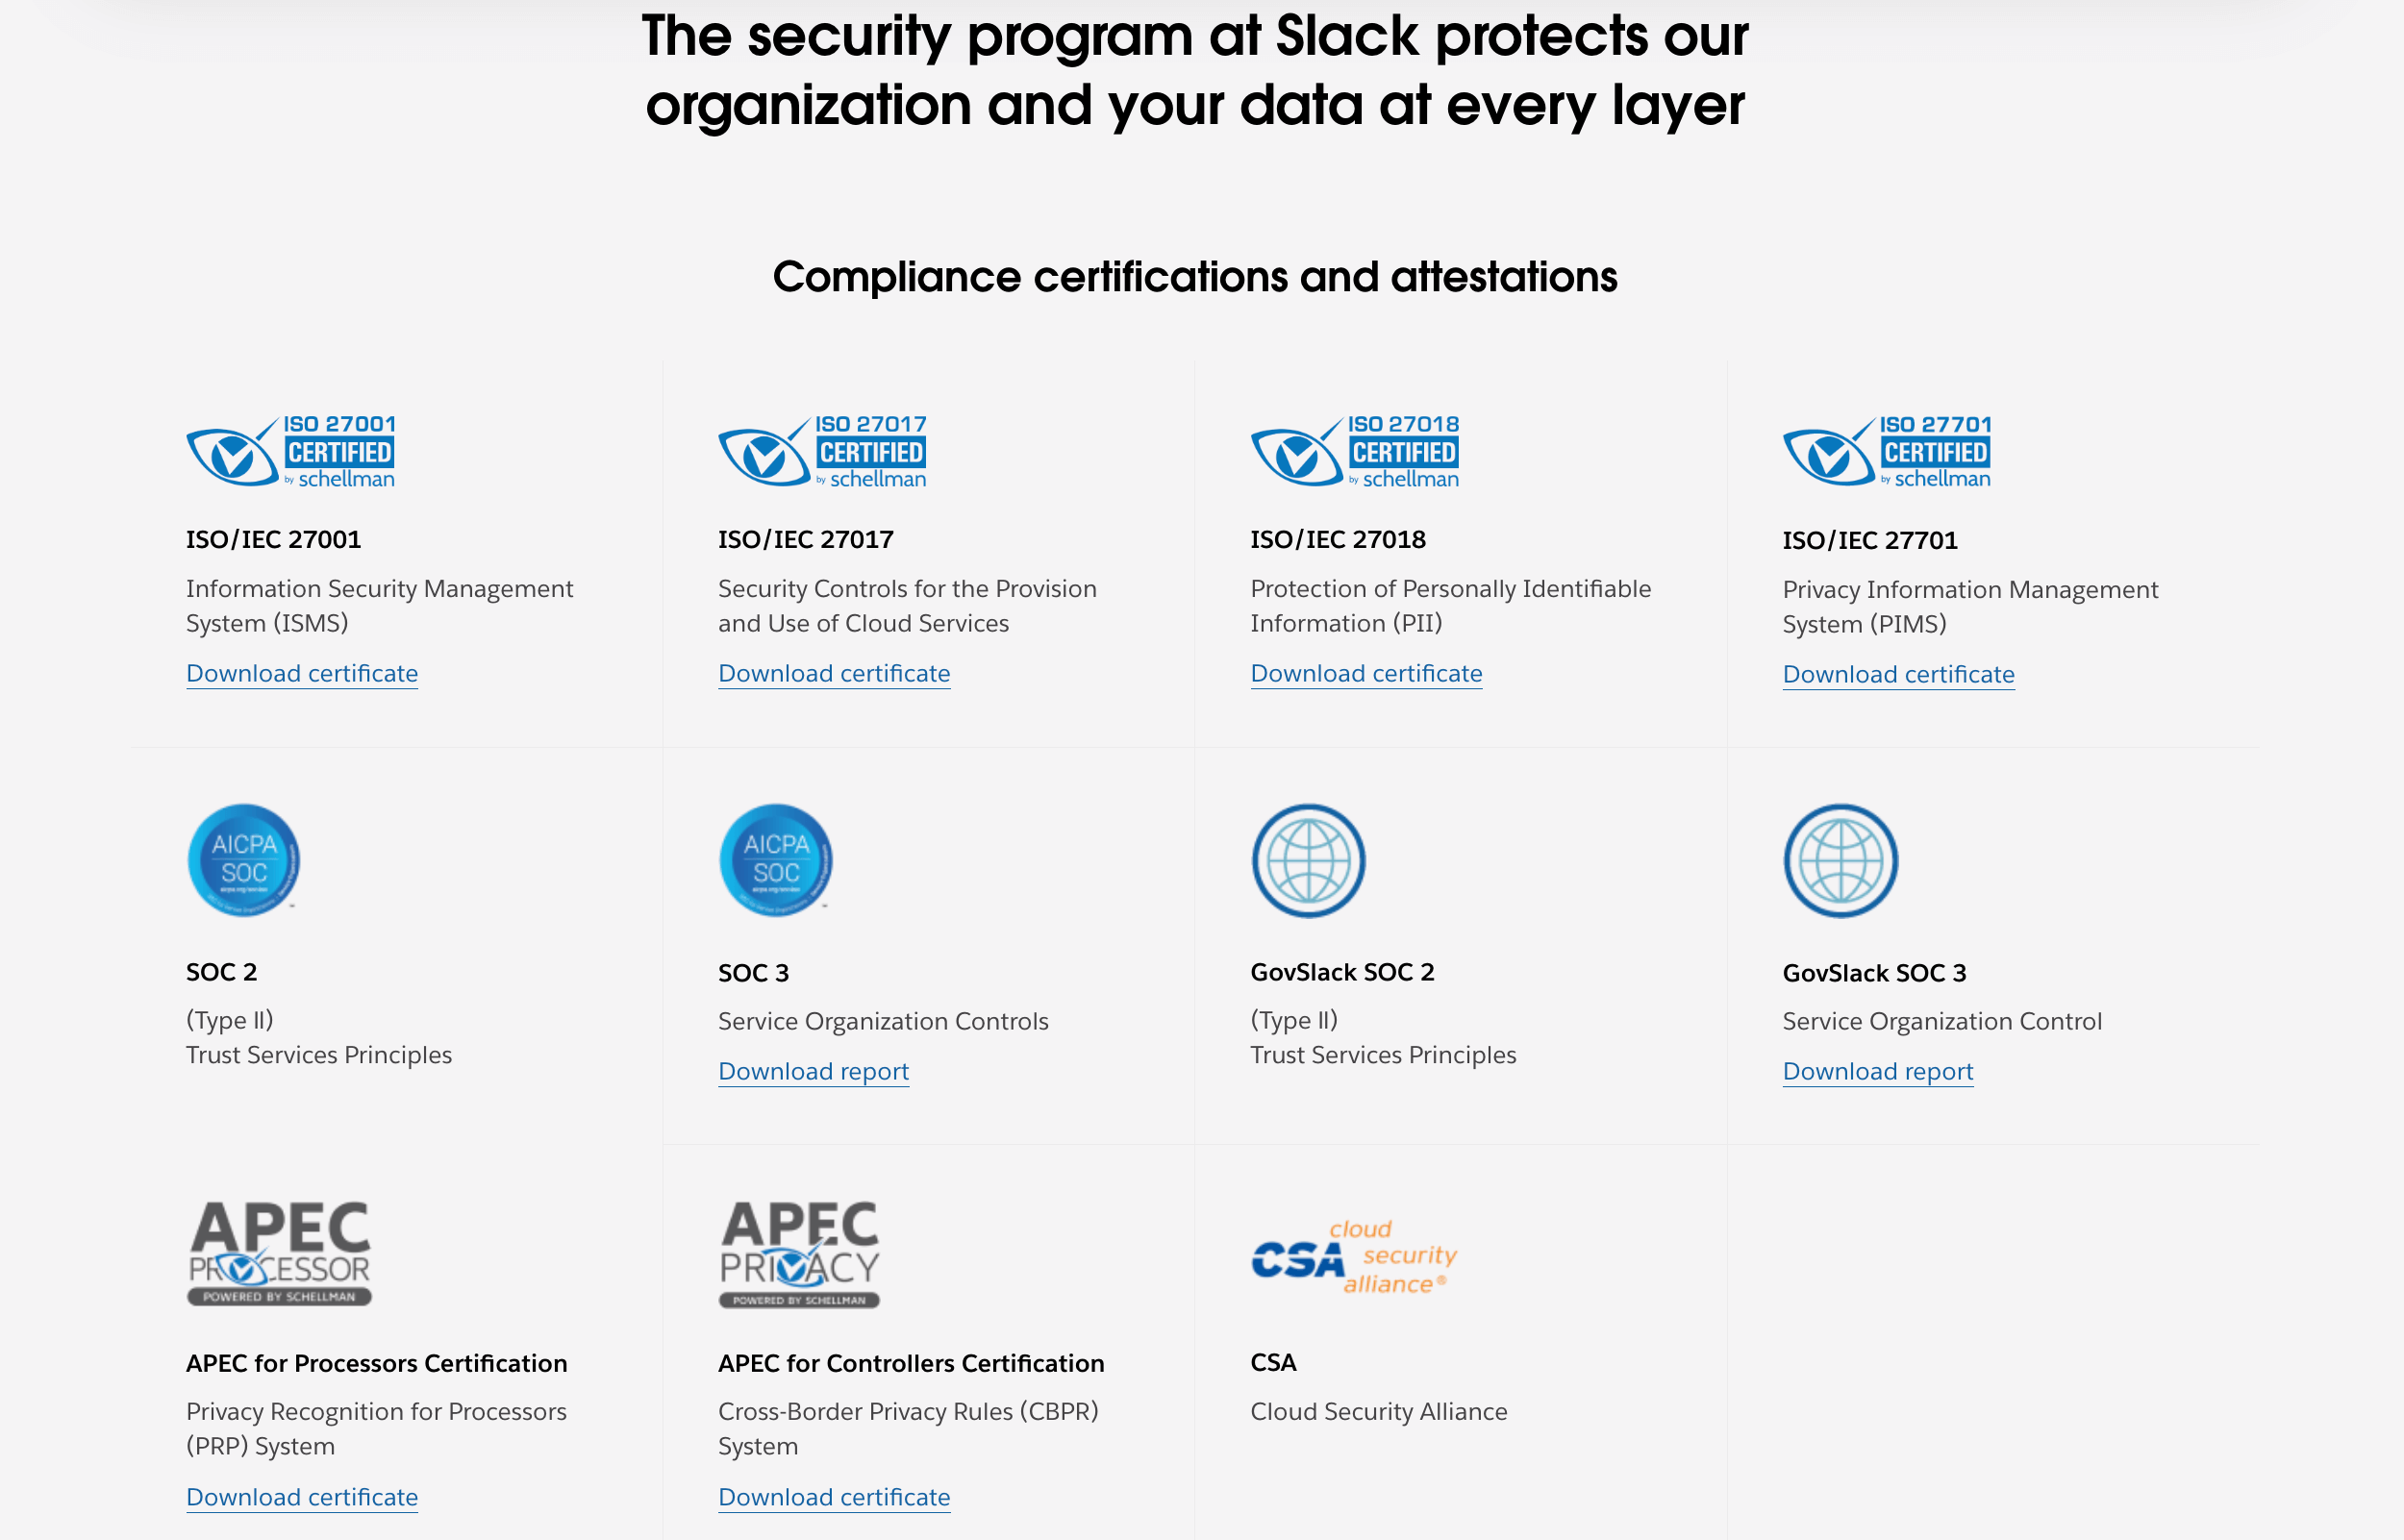The height and width of the screenshot is (1540, 2404).
Task: Download the ISO/IEC 27017 certificate
Action: pos(834,673)
